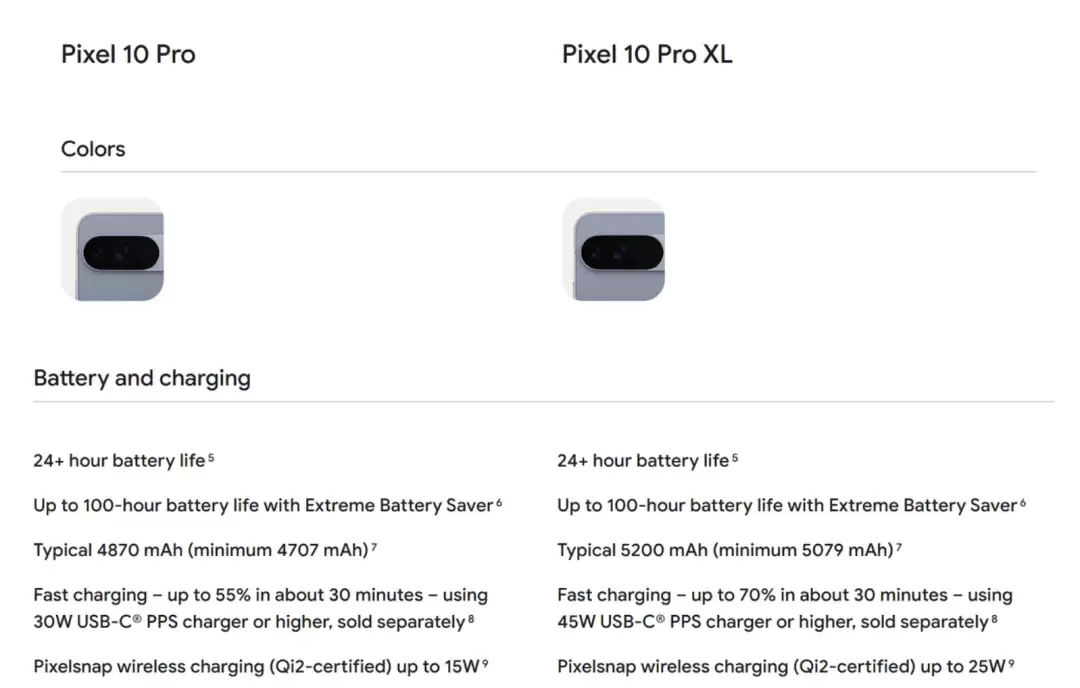The height and width of the screenshot is (688, 1080).
Task: Open footnote 6 in the Pixel 10 Pro XL column
Action: coord(1023,503)
